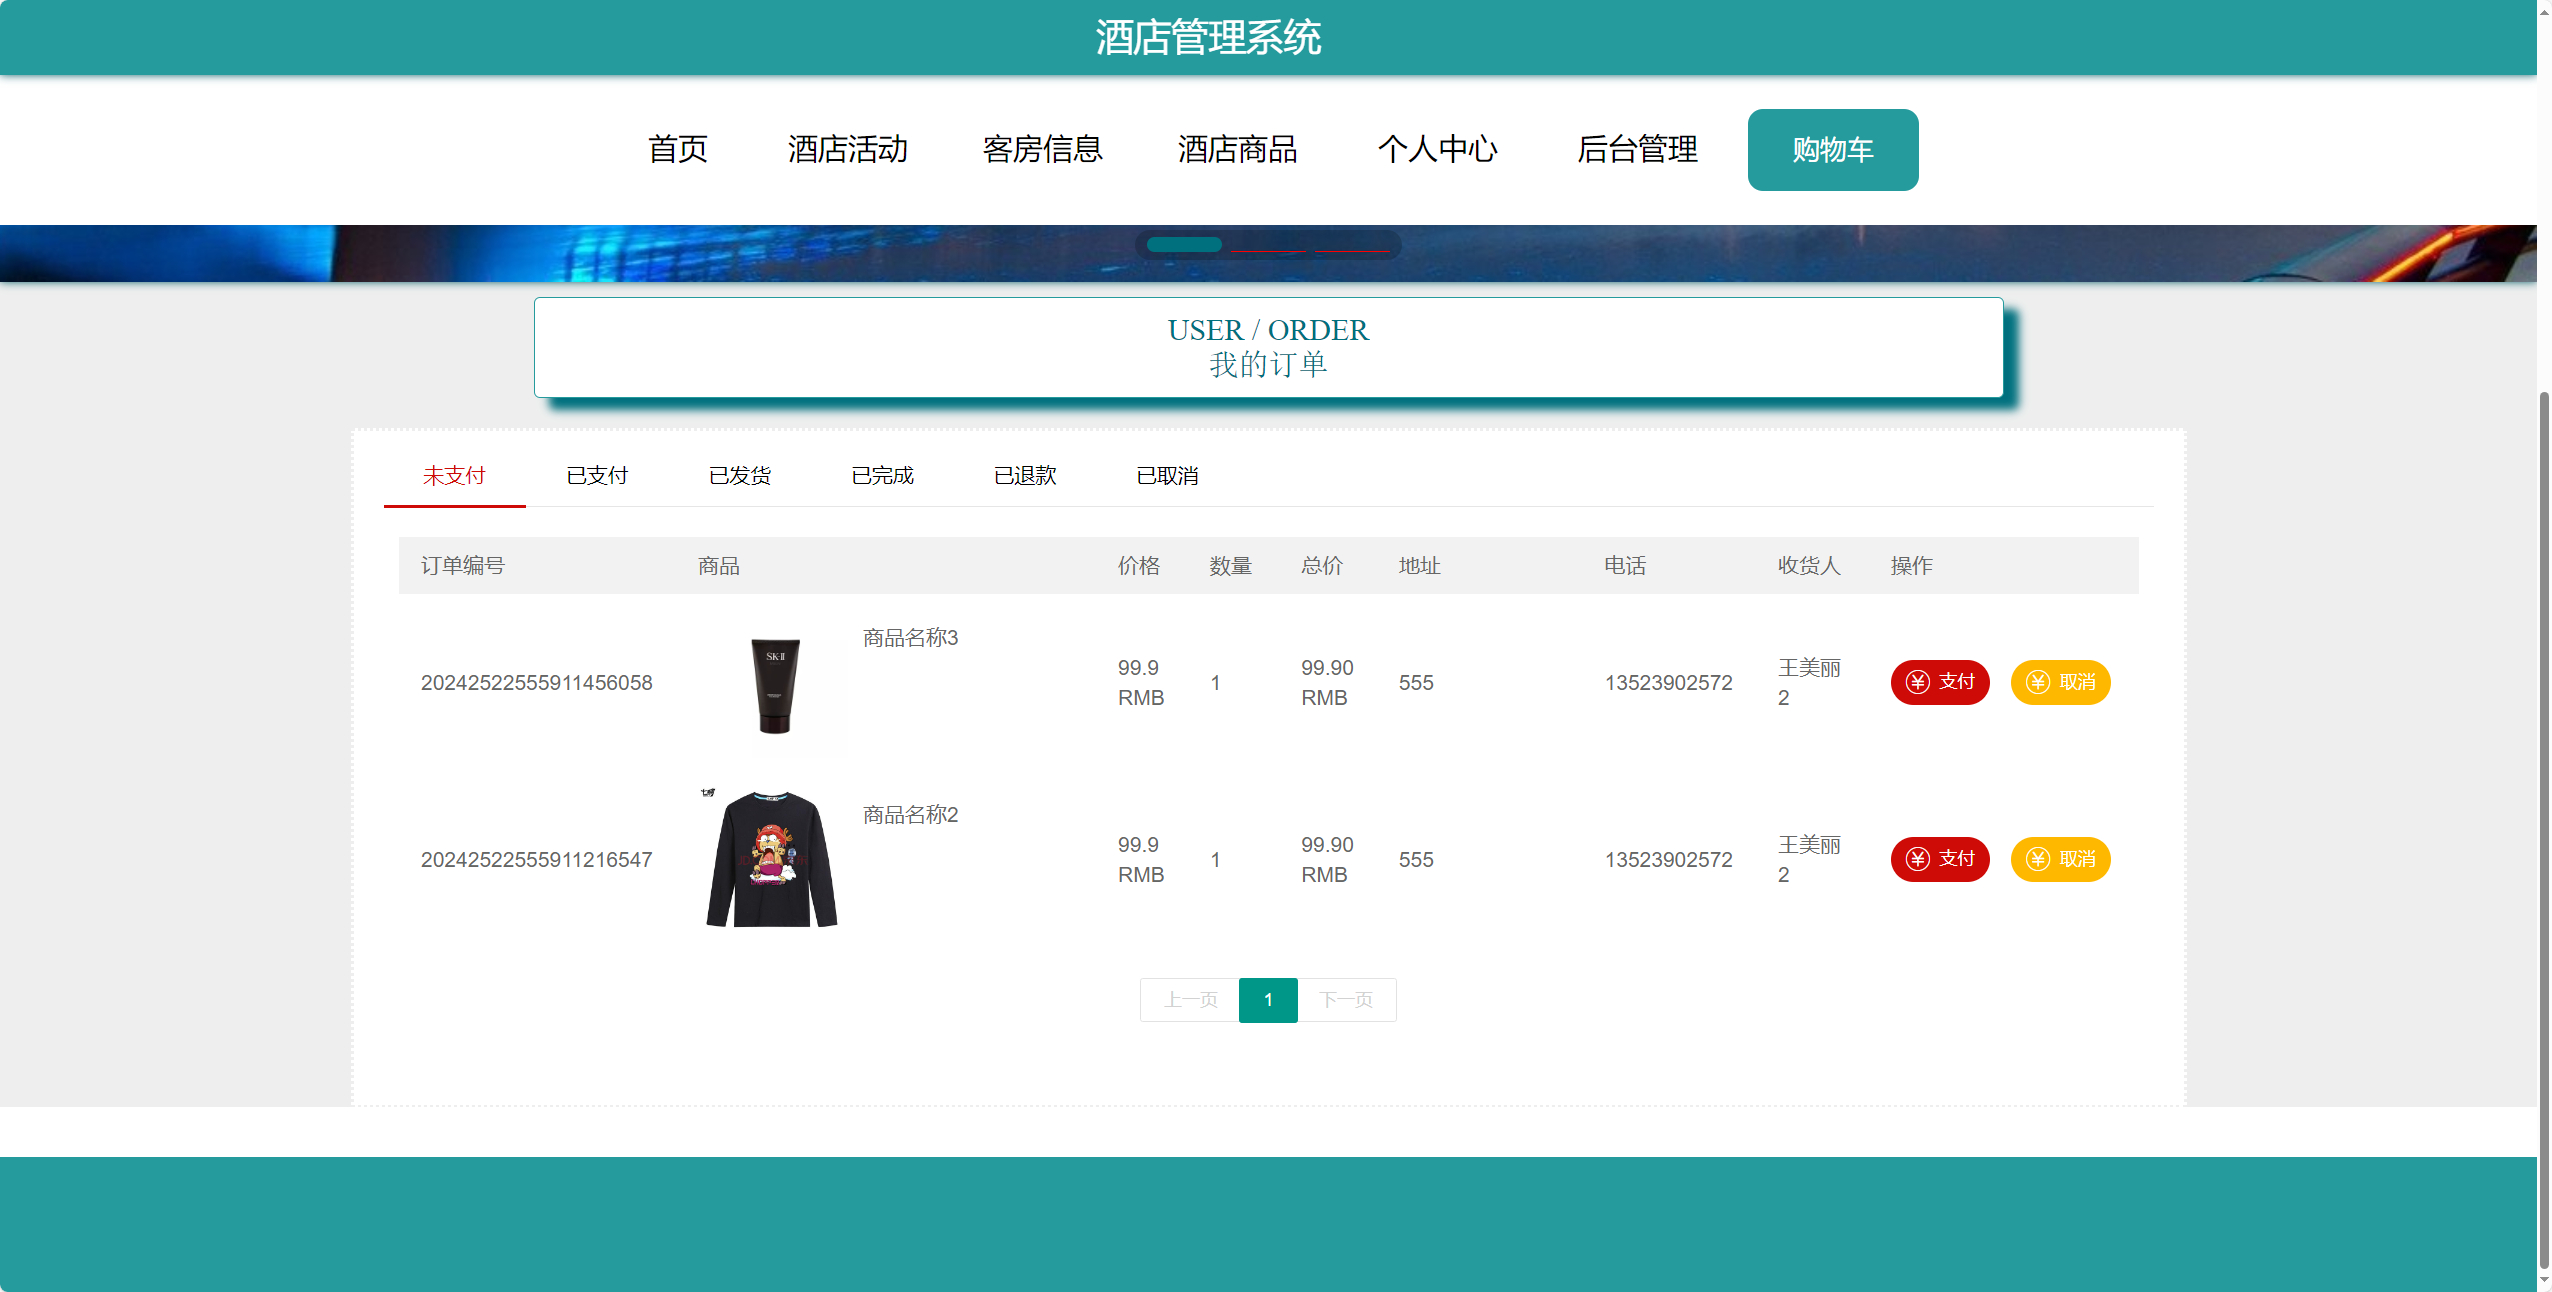Screen dimensions: 2552x1292
Task: Switch to the 已支付 tab
Action: (597, 476)
